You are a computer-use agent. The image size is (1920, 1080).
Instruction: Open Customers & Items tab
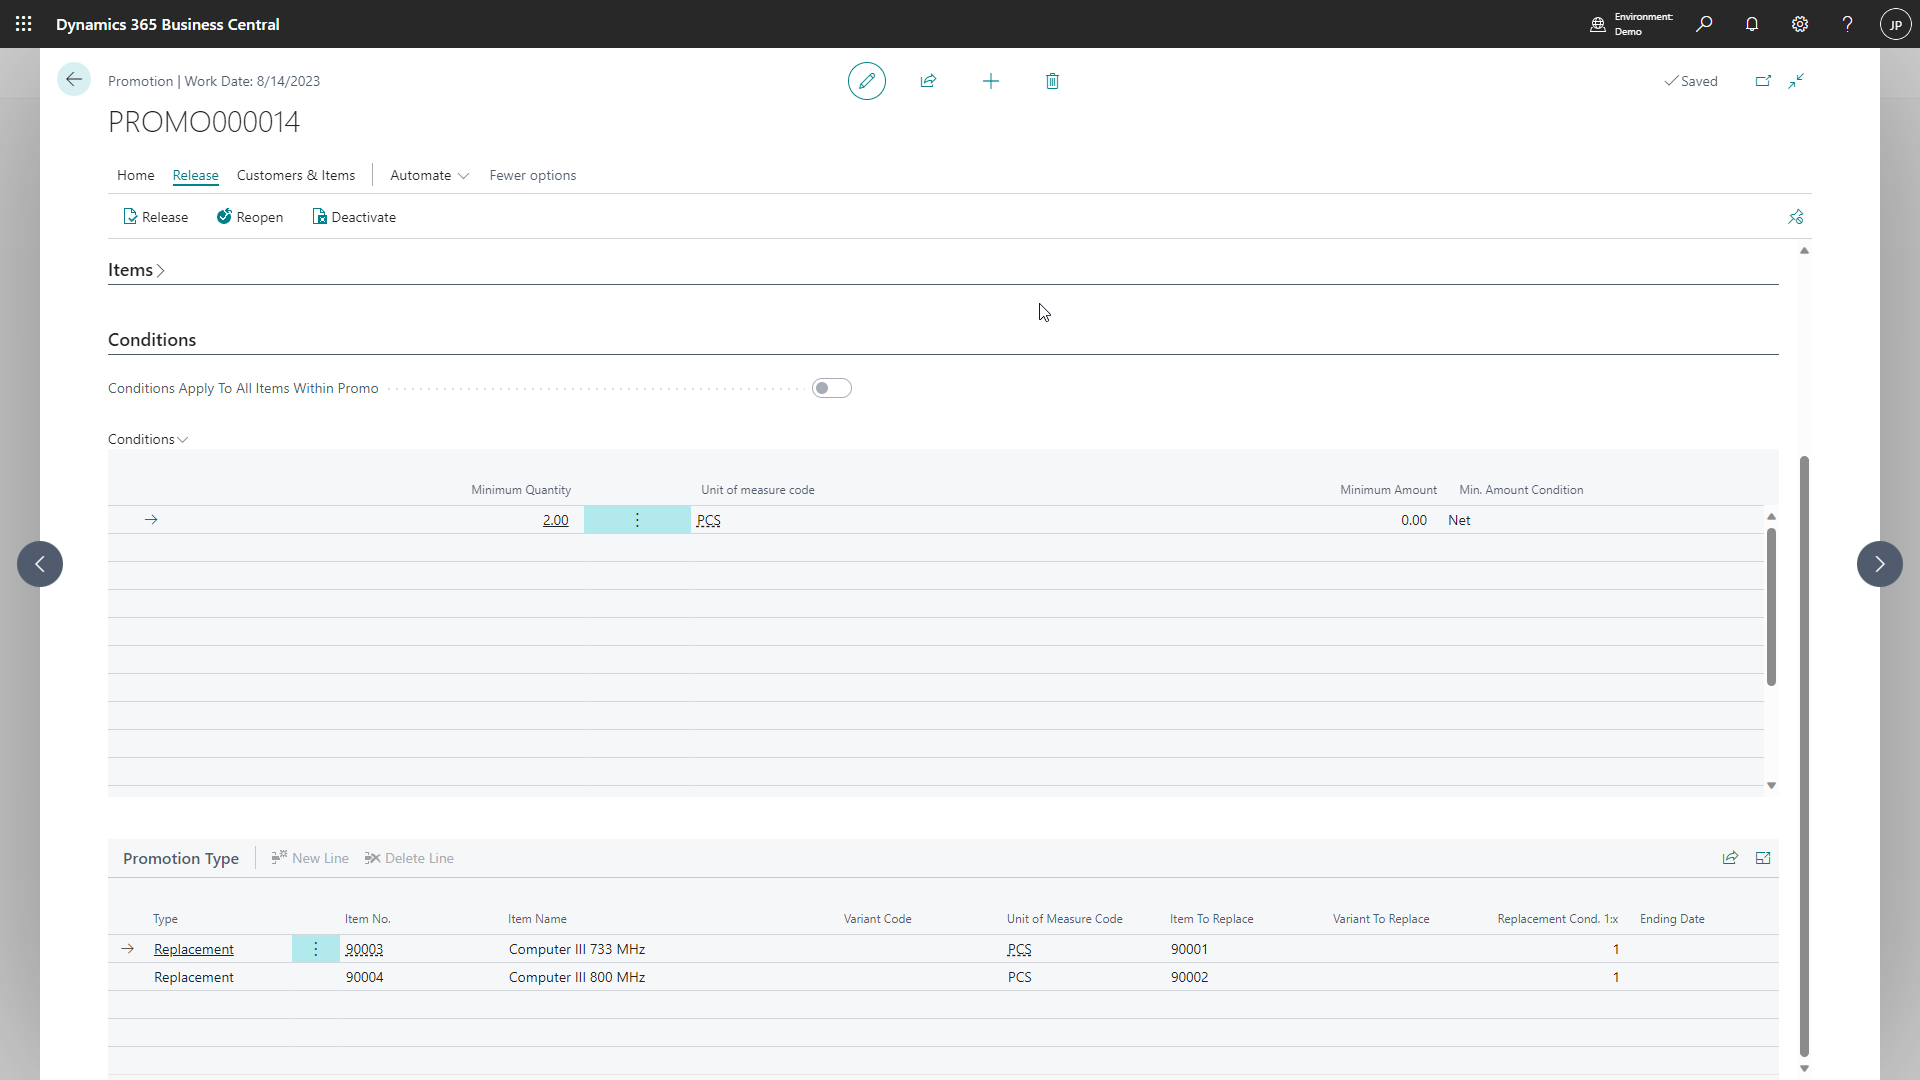click(296, 175)
